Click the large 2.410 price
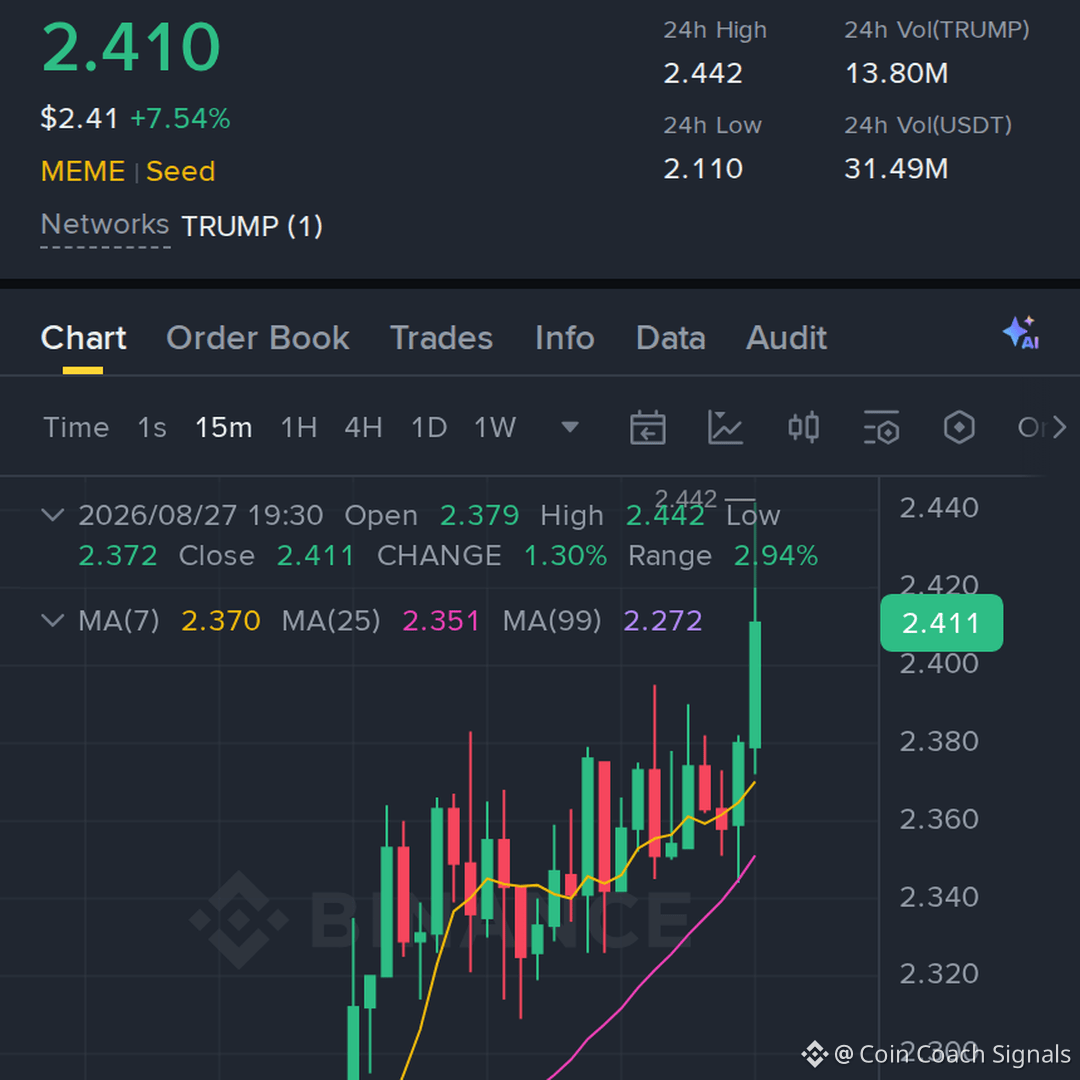This screenshot has height=1080, width=1080. point(131,48)
